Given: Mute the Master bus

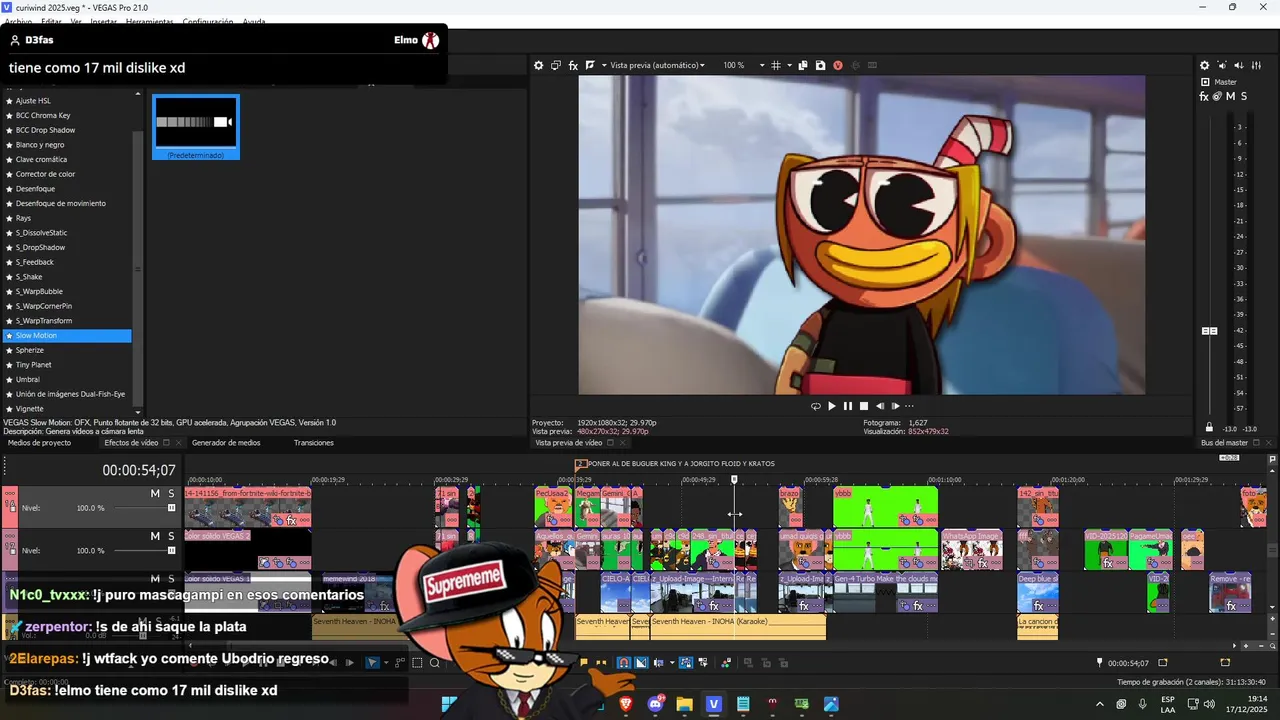Looking at the screenshot, I should click(1230, 96).
